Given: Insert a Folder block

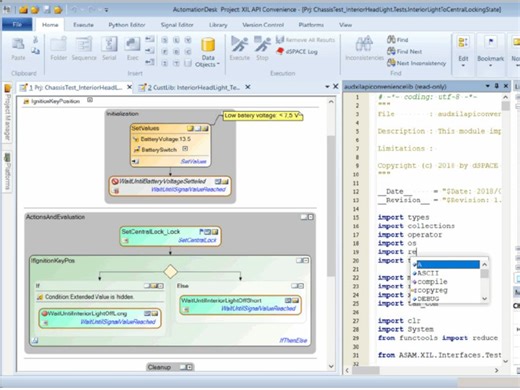Looking at the screenshot, I should tap(59, 49).
